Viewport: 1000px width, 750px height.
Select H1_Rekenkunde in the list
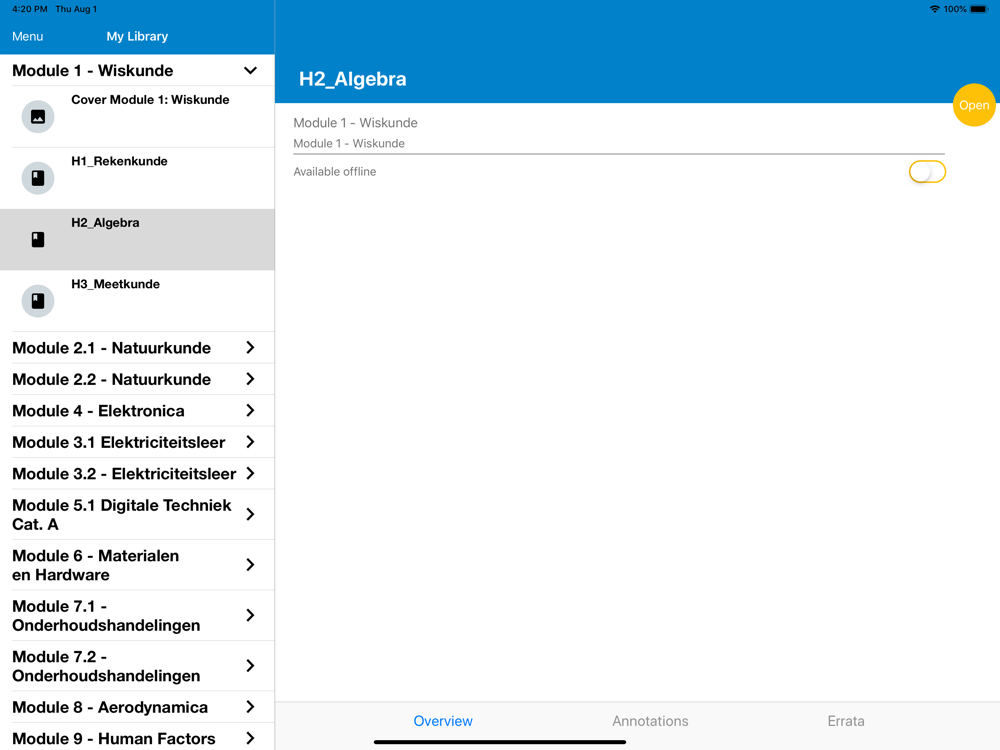[x=137, y=178]
